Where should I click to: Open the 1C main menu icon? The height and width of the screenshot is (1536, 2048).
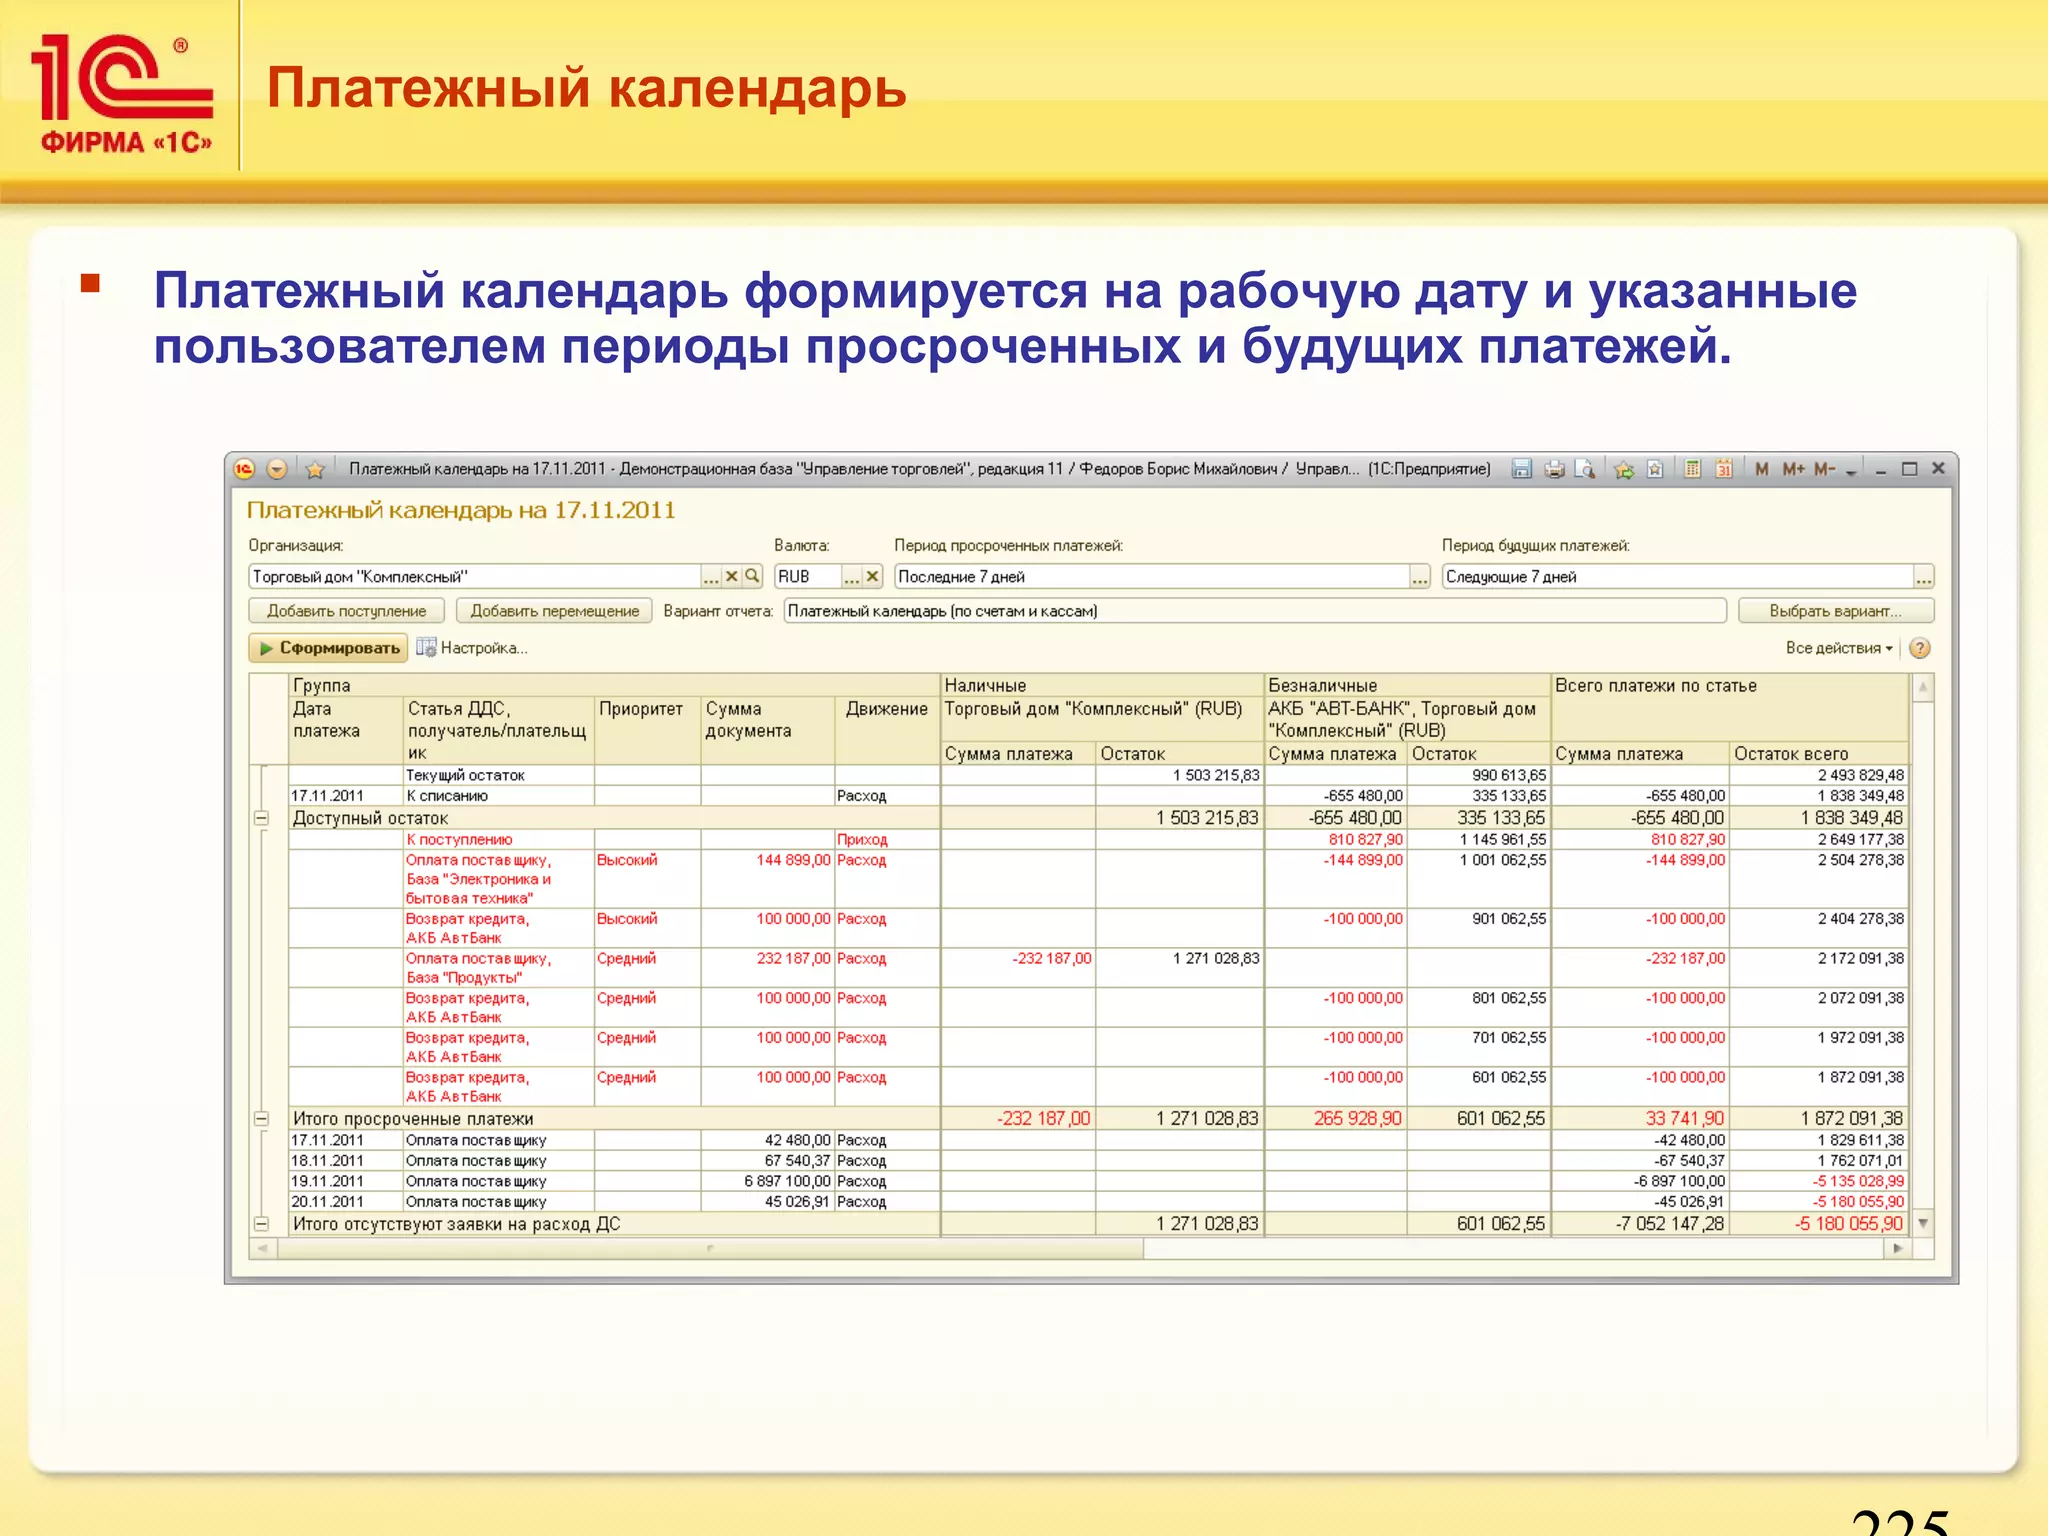(245, 469)
